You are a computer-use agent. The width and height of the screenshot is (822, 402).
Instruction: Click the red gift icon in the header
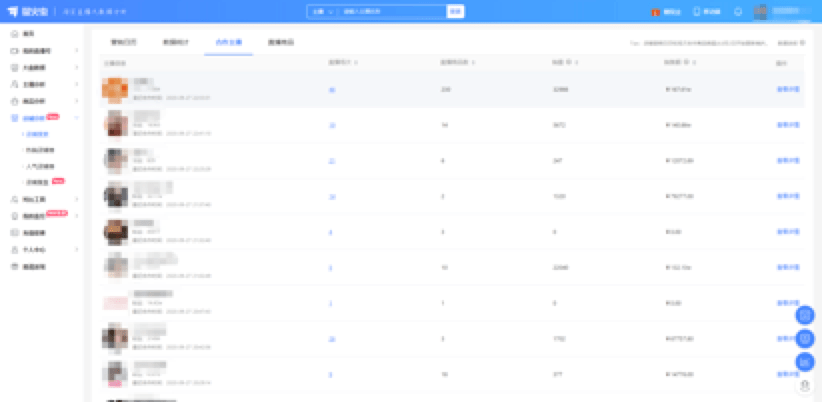tap(656, 12)
